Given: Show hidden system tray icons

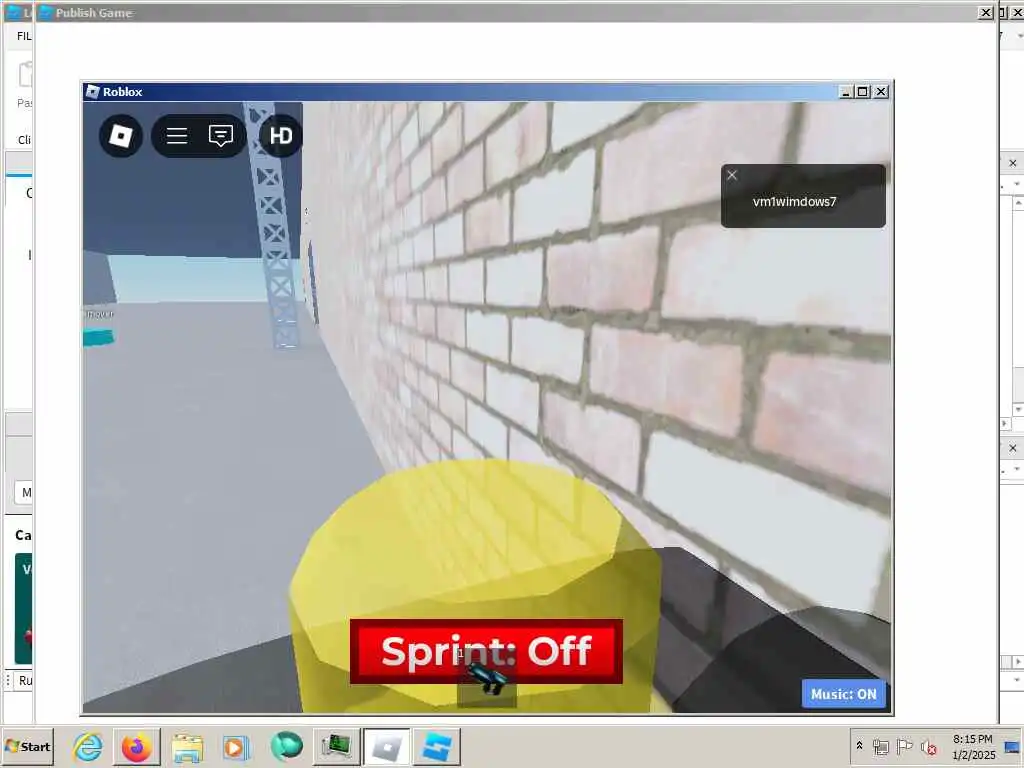Looking at the screenshot, I should (x=859, y=746).
